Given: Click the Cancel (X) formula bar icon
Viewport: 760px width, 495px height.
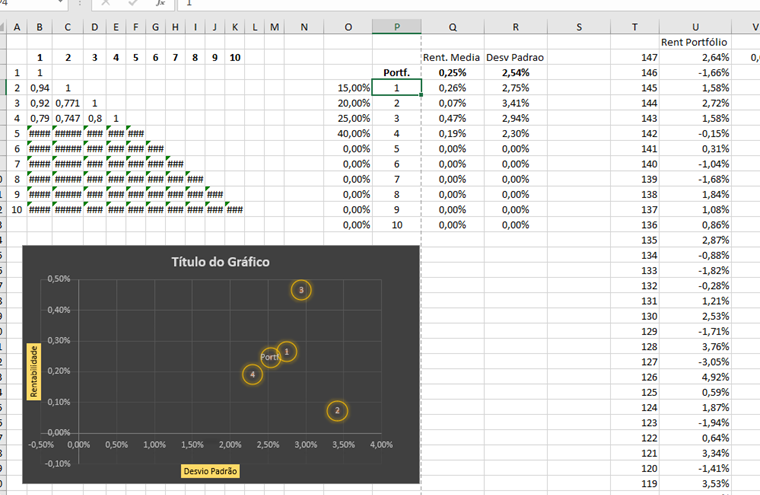Looking at the screenshot, I should pyautogui.click(x=103, y=4).
